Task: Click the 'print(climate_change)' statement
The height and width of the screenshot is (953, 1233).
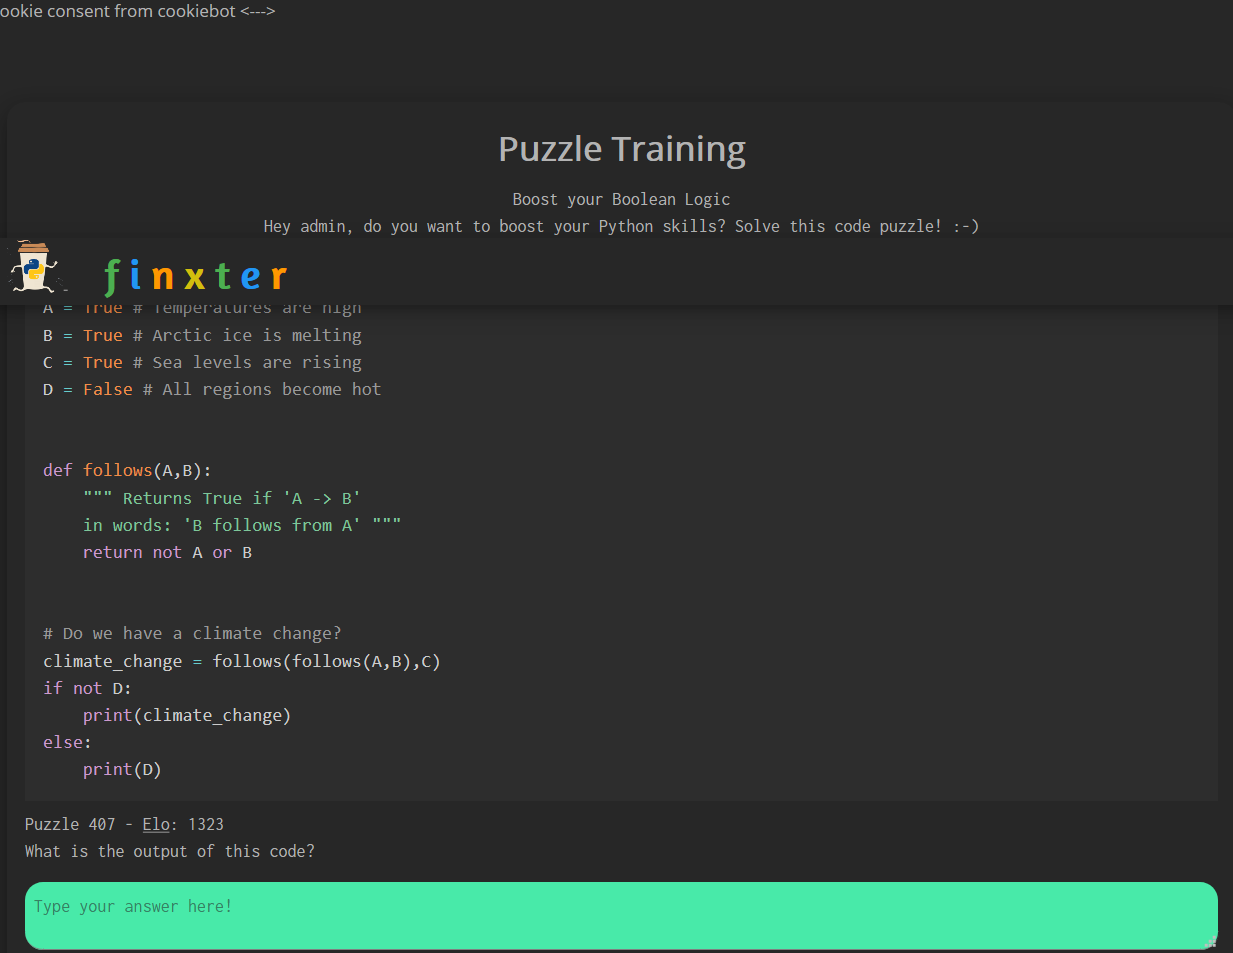Action: (187, 715)
